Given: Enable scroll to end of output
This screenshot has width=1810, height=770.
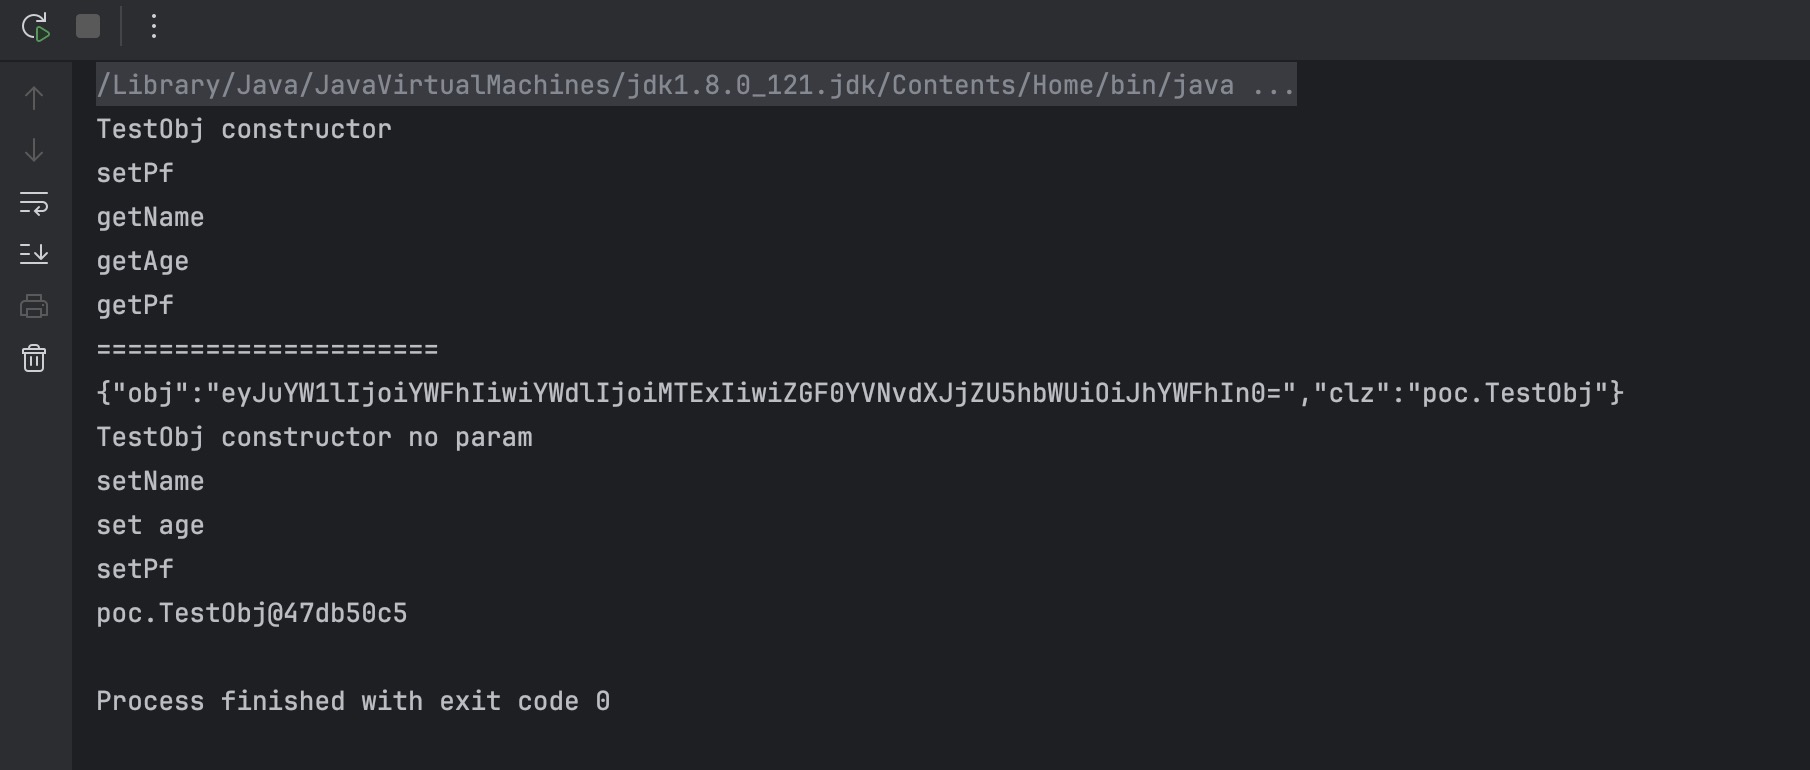Looking at the screenshot, I should click(34, 254).
